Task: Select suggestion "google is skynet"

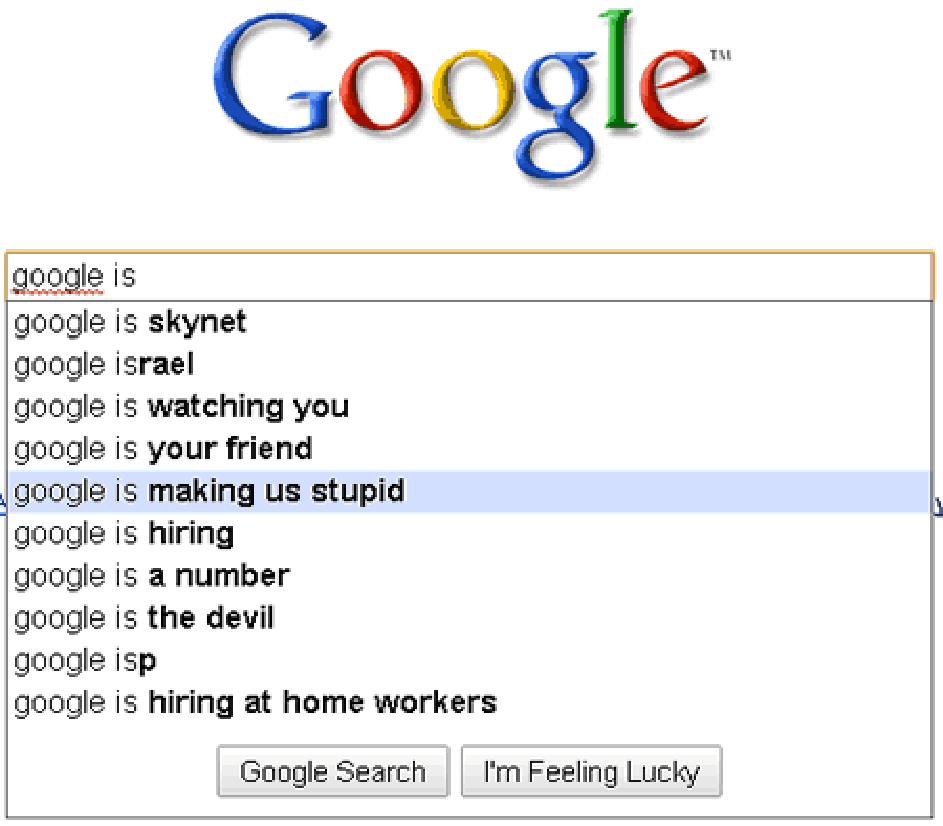Action: (x=469, y=322)
